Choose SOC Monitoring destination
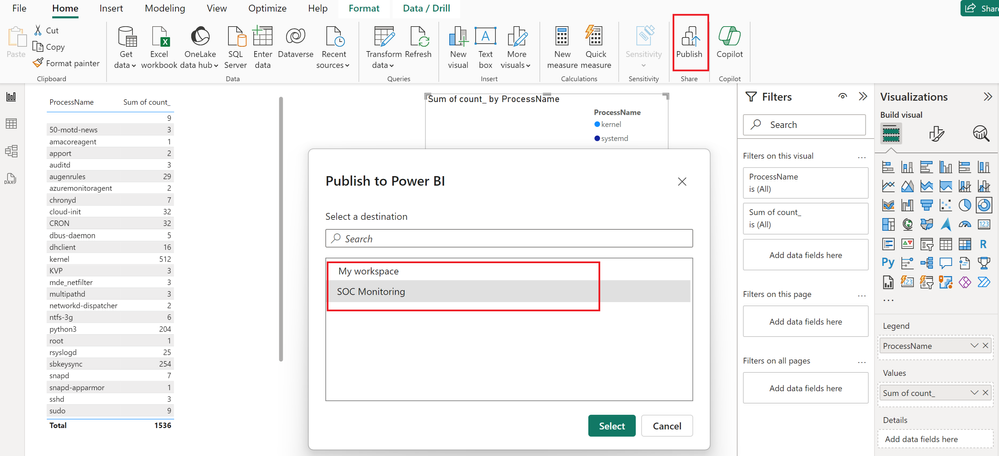 click(508, 292)
